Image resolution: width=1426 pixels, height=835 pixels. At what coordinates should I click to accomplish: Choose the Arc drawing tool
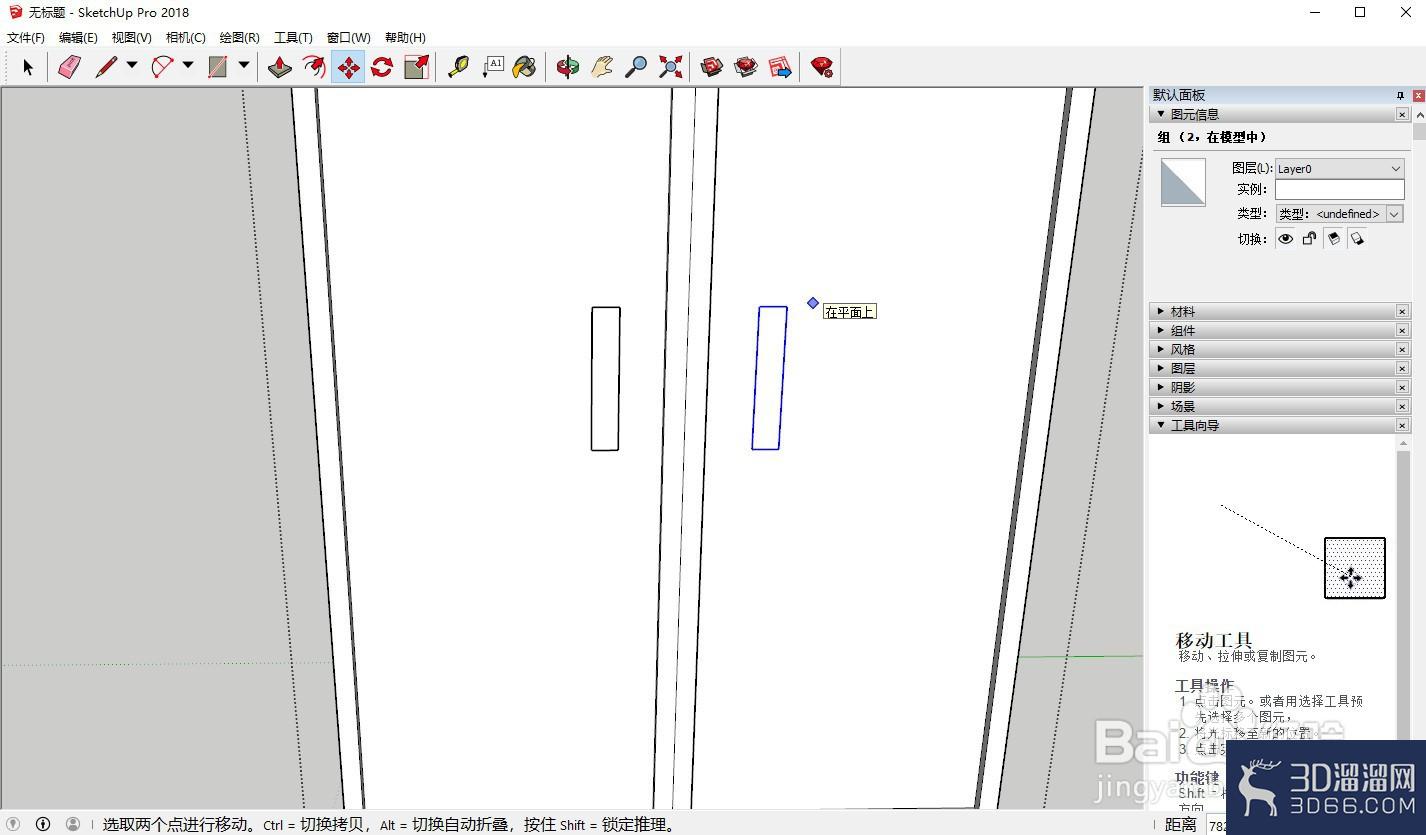coord(162,67)
